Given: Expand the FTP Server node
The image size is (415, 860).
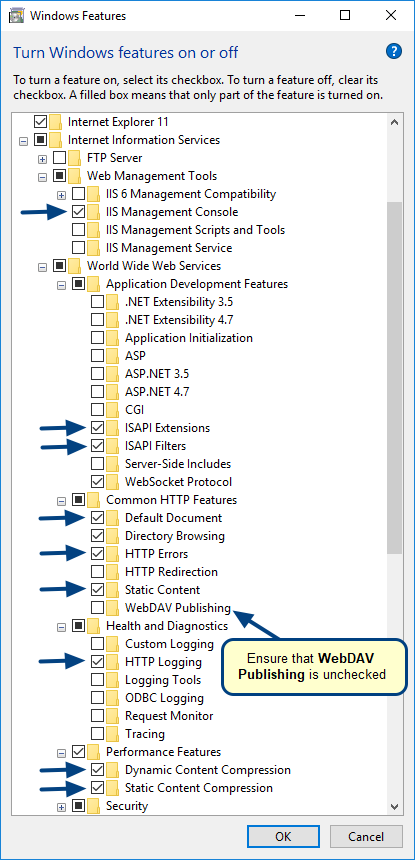Looking at the screenshot, I should (x=42, y=159).
